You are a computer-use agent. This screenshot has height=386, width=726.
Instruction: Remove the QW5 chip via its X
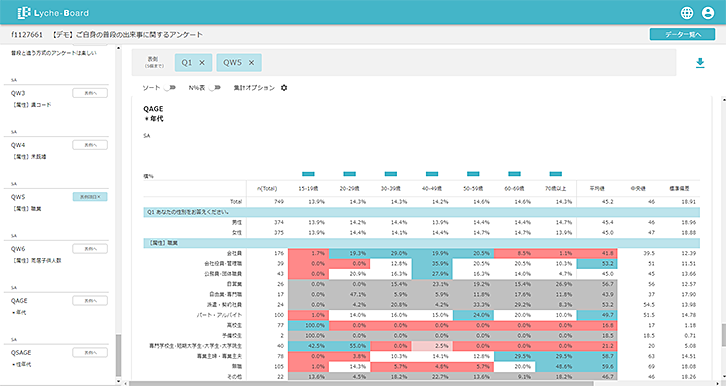[x=251, y=62]
